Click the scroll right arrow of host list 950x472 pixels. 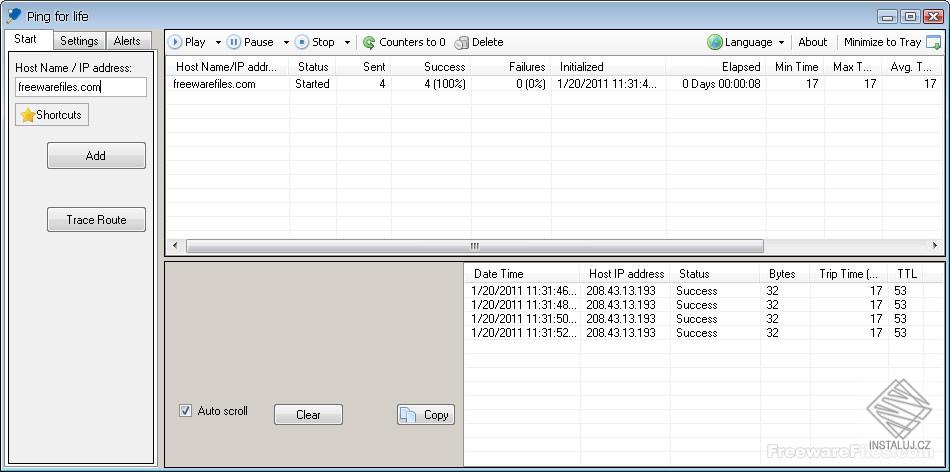[935, 246]
